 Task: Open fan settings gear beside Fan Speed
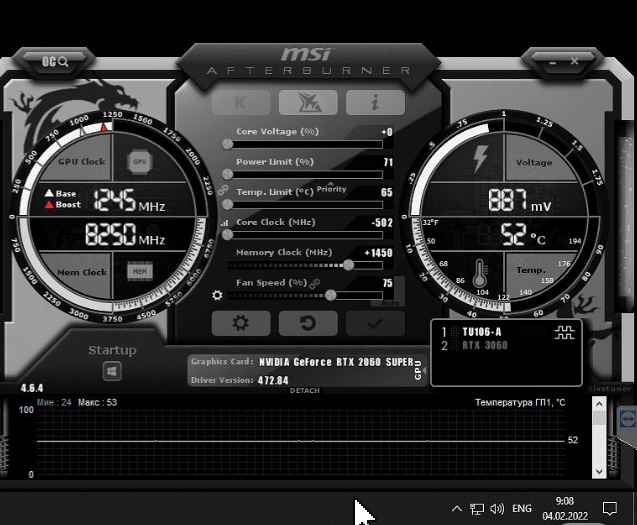pos(217,295)
